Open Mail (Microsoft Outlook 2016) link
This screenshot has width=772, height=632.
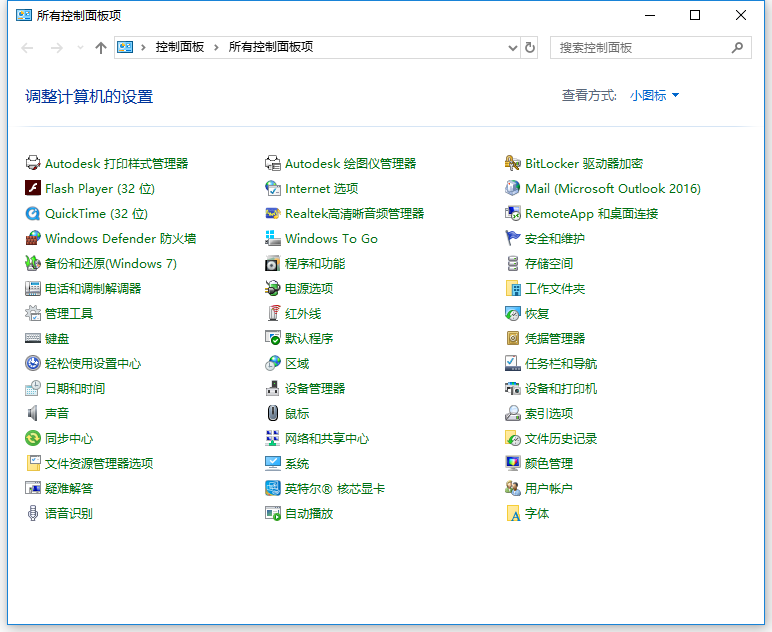tap(613, 188)
